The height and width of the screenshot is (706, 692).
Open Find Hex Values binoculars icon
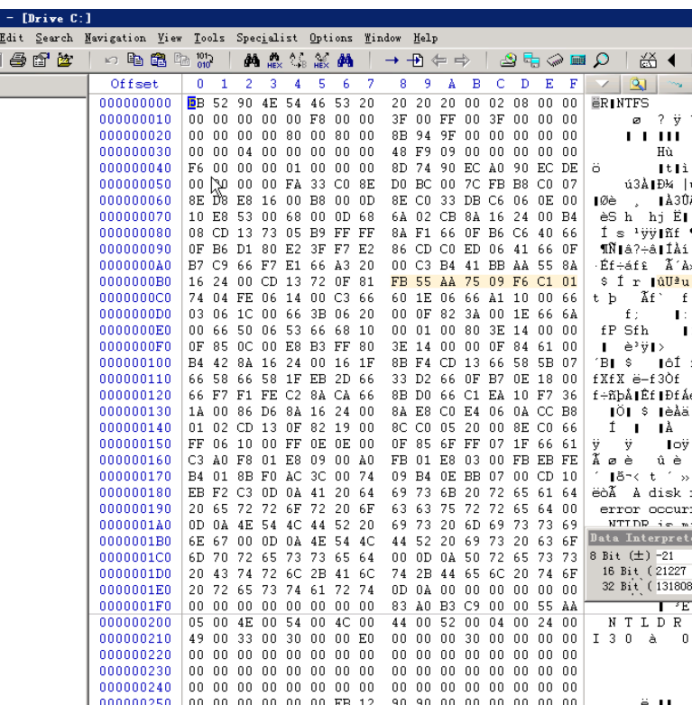click(274, 60)
